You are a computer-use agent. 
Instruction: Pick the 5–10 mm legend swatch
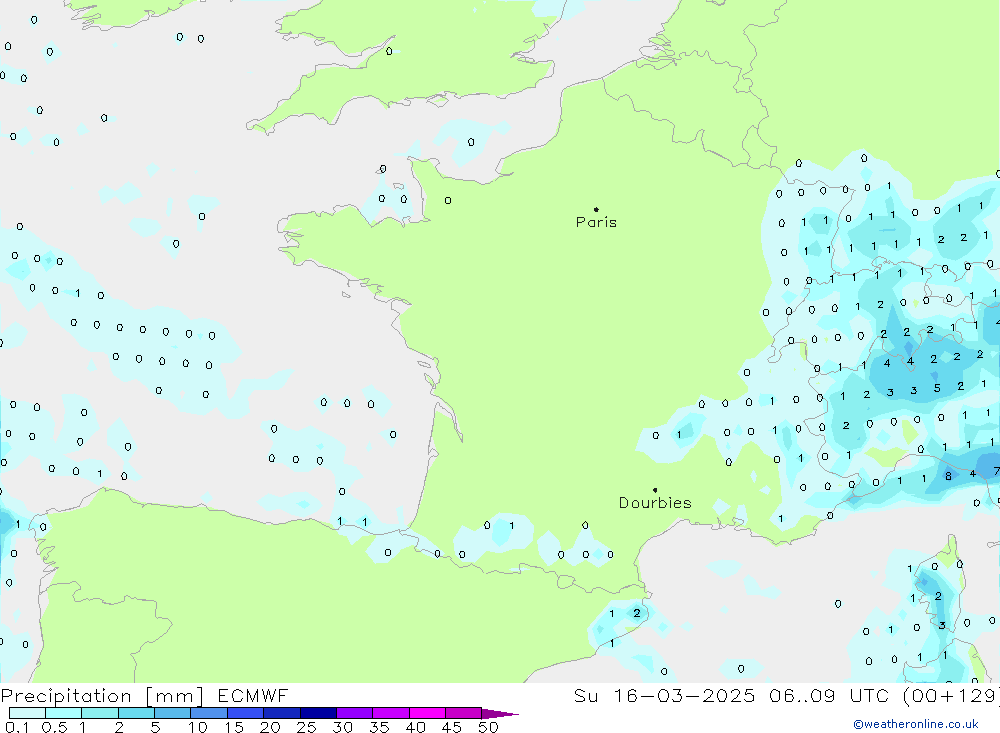coord(172,713)
